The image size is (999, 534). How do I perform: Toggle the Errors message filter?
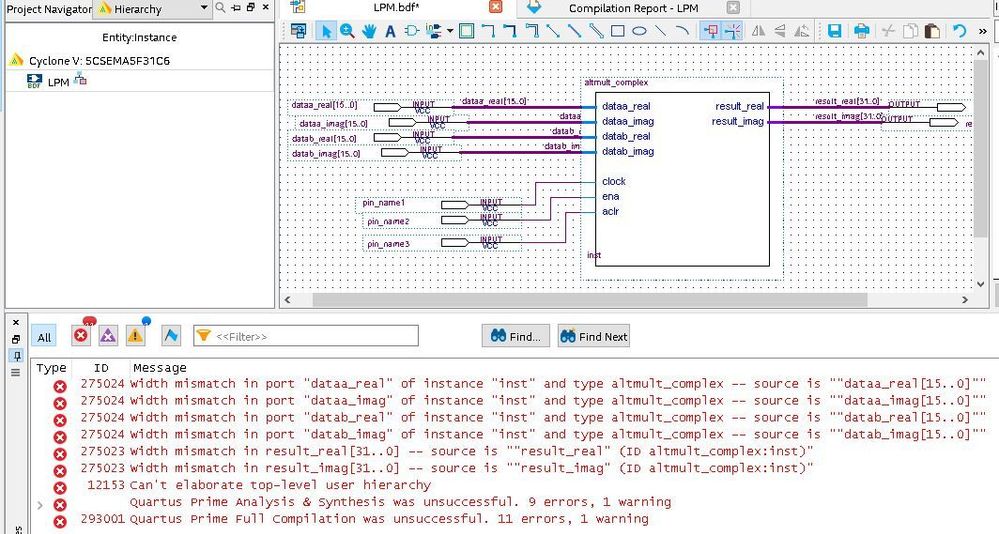pyautogui.click(x=82, y=336)
